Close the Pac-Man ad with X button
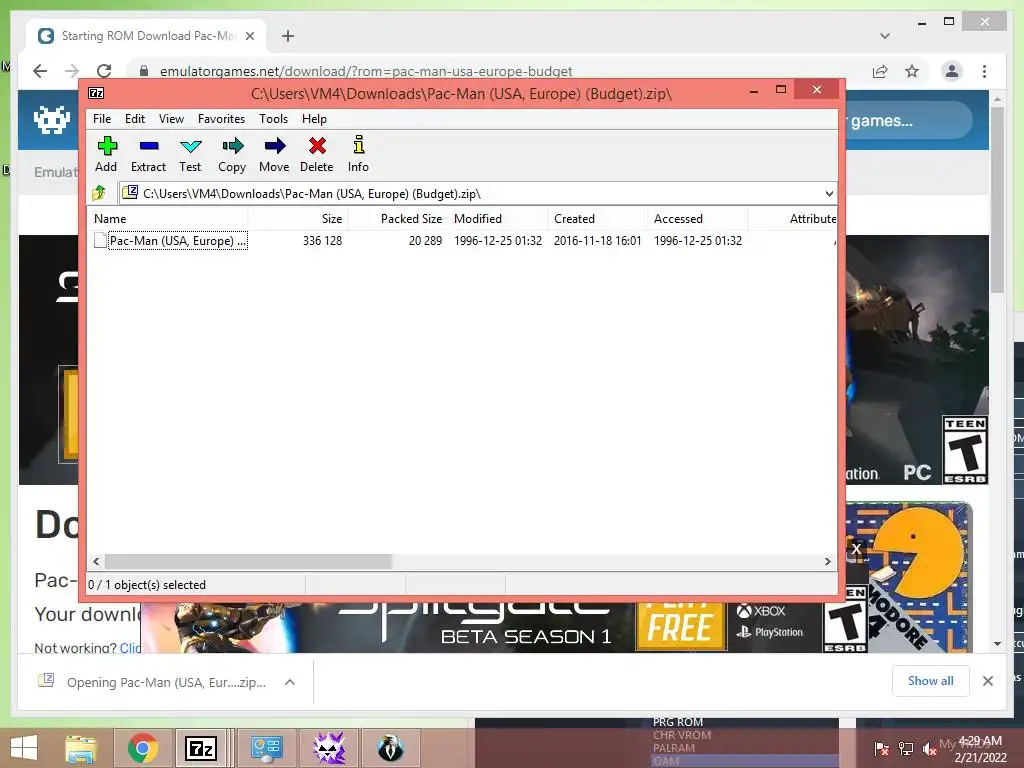 856,549
